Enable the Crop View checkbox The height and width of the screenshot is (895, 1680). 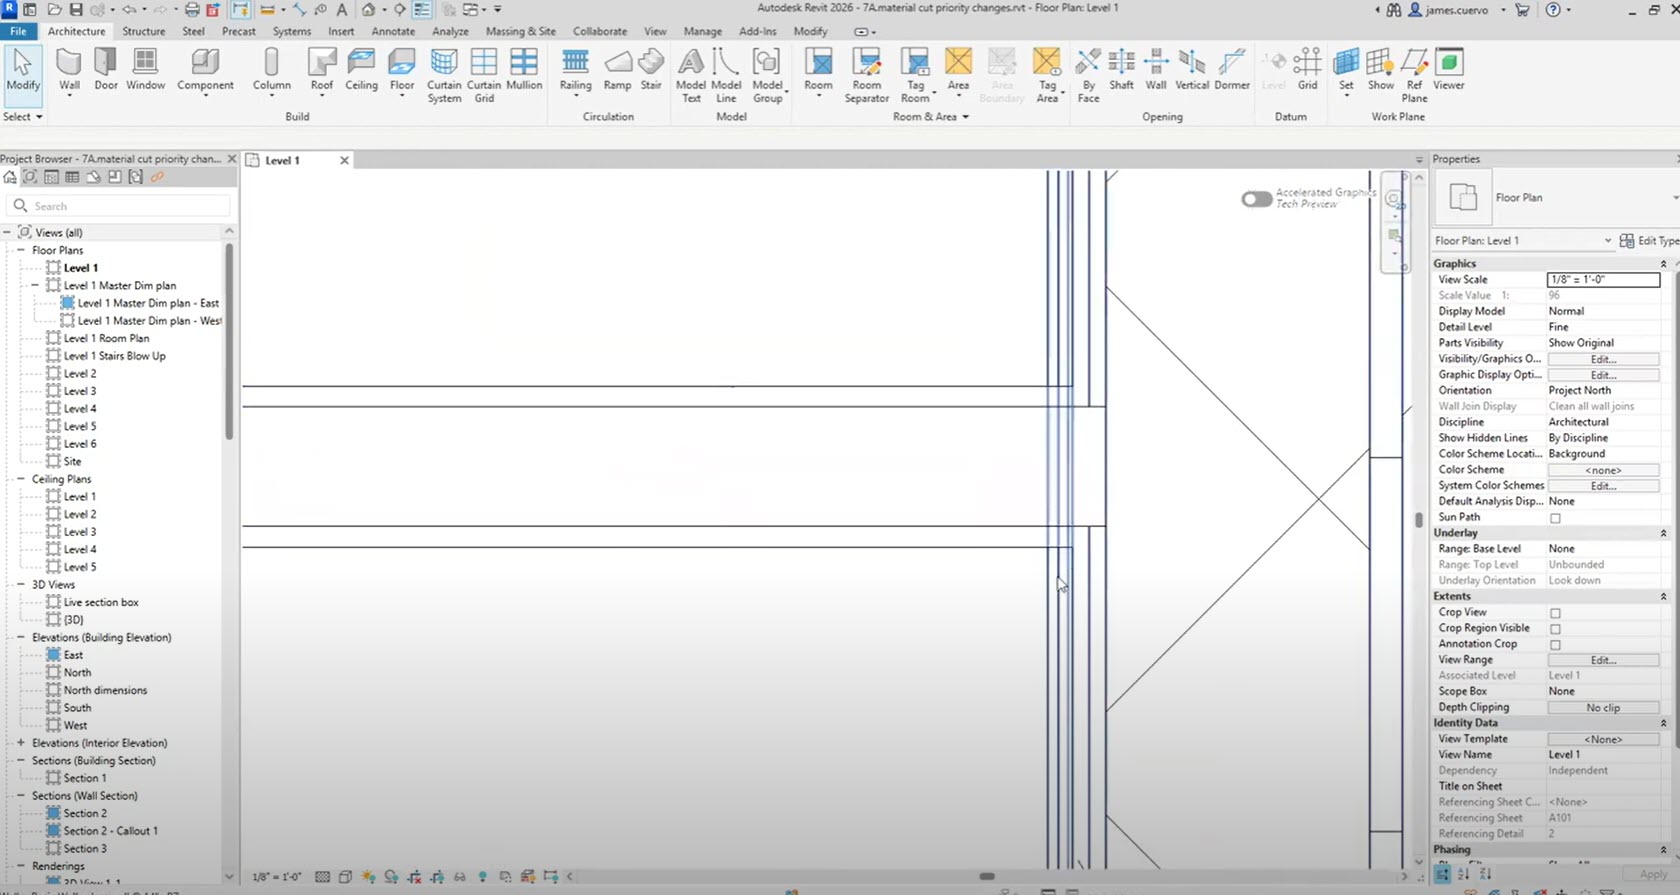point(1555,613)
